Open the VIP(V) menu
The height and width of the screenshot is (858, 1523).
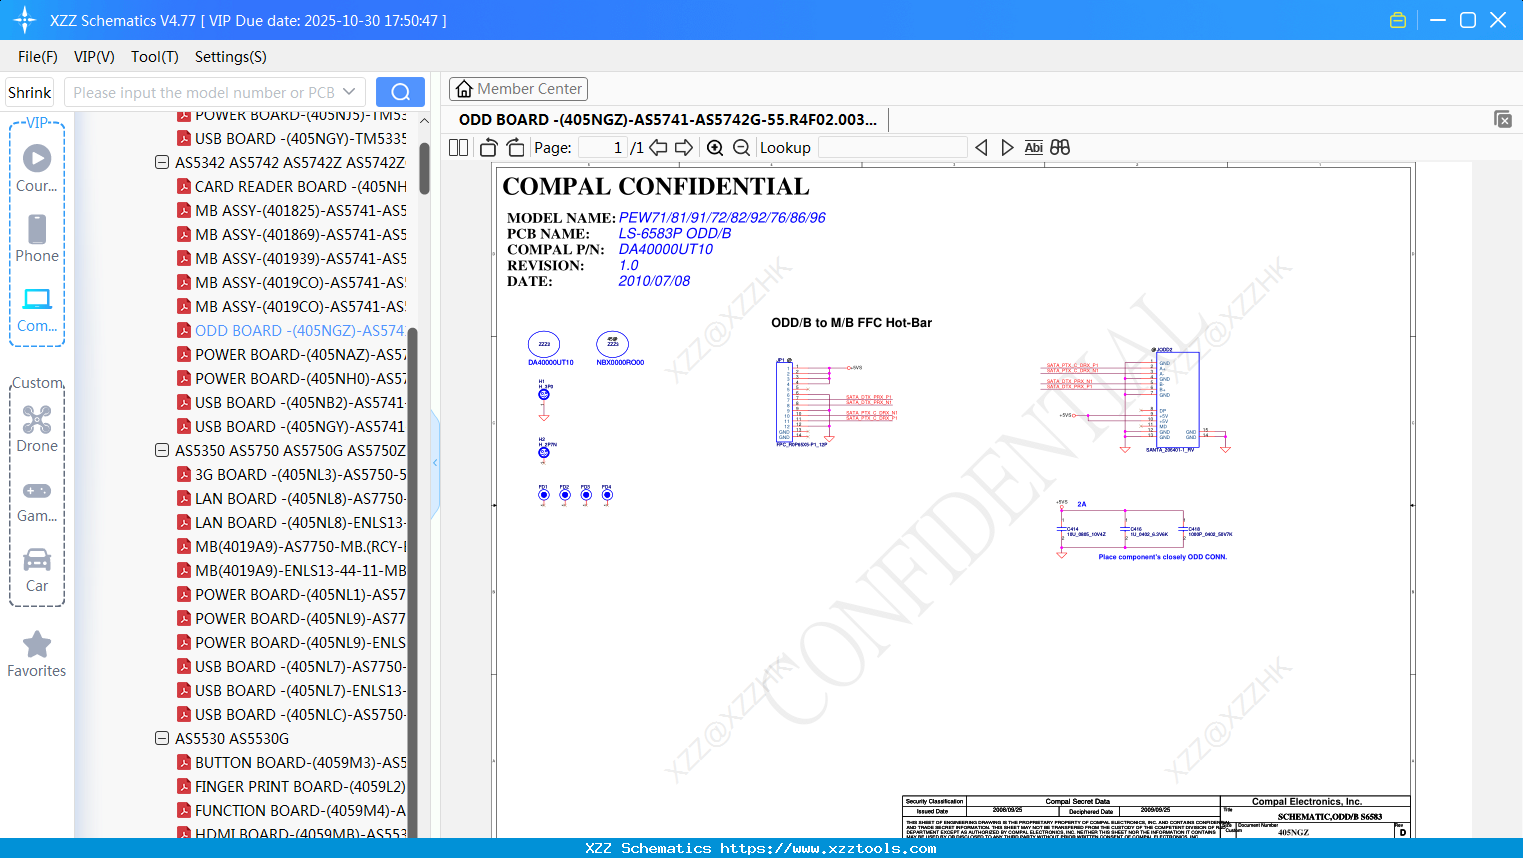pyautogui.click(x=94, y=57)
